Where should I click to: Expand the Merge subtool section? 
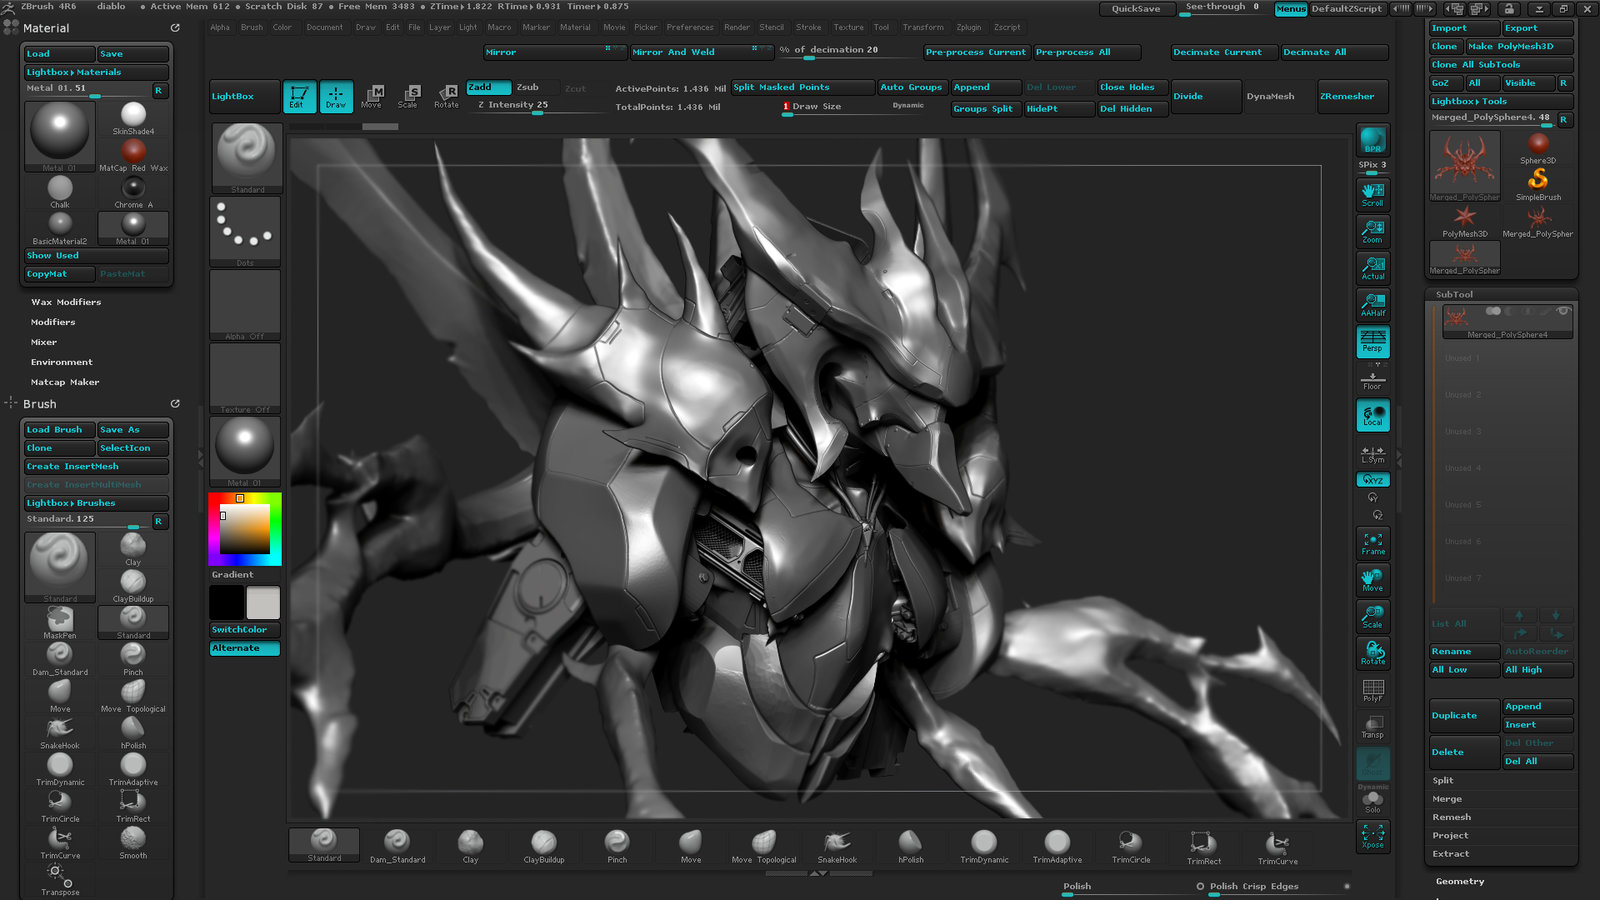click(1447, 799)
